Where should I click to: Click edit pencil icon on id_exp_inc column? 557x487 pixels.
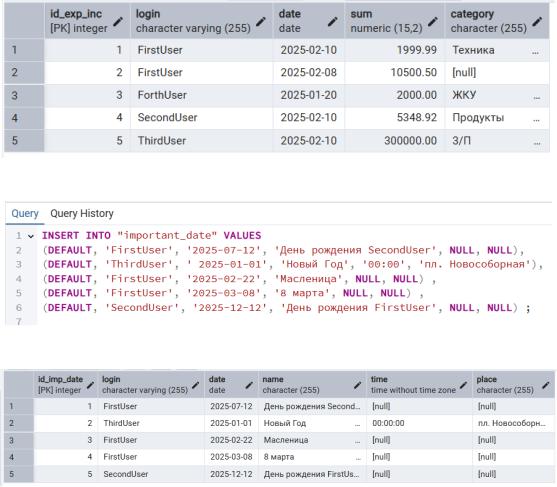coord(118,22)
